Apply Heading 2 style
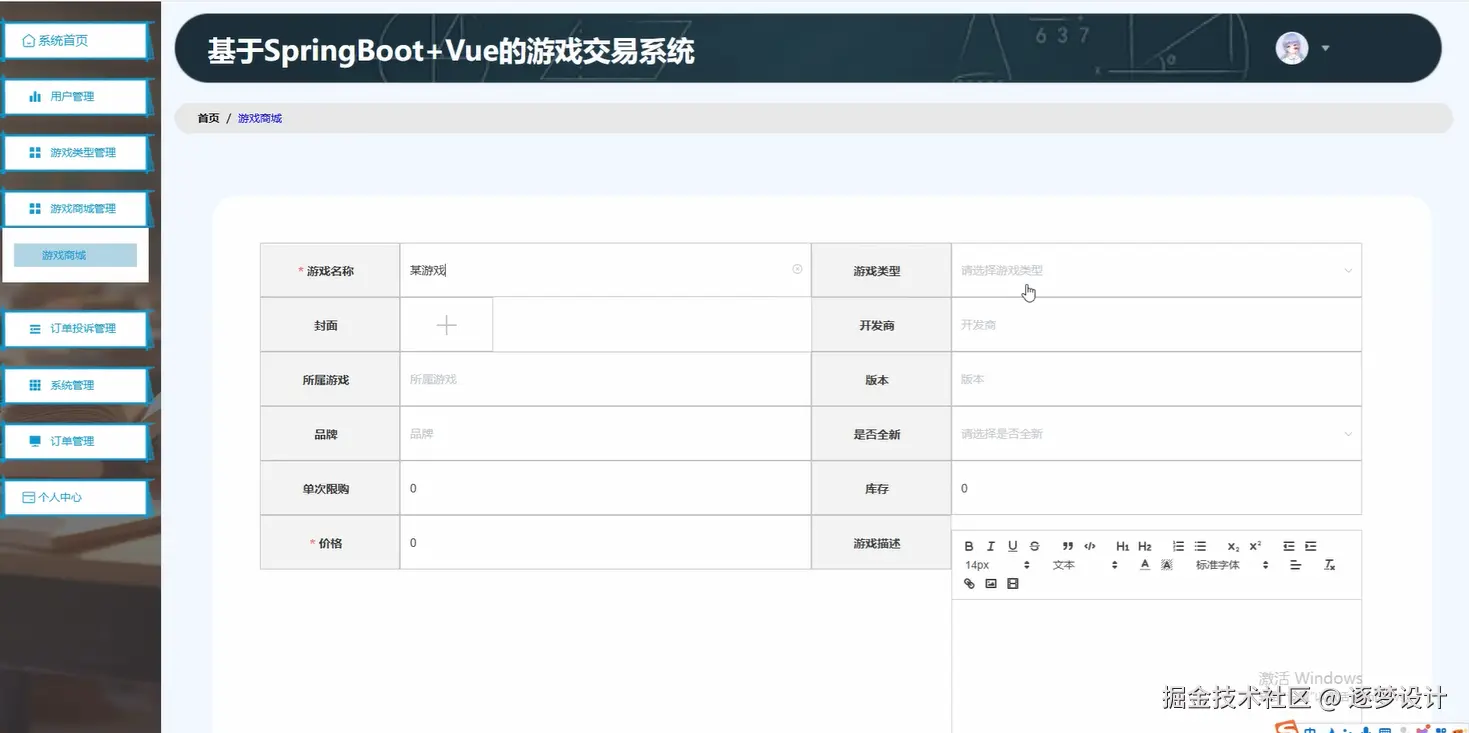 1145,546
